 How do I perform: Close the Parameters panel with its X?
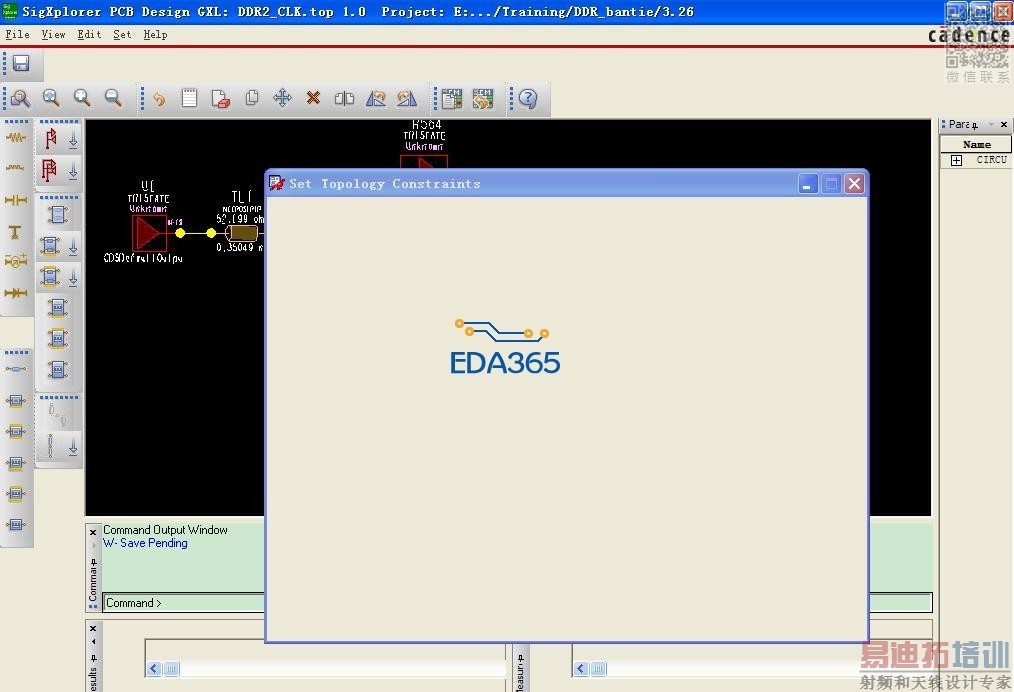1004,124
